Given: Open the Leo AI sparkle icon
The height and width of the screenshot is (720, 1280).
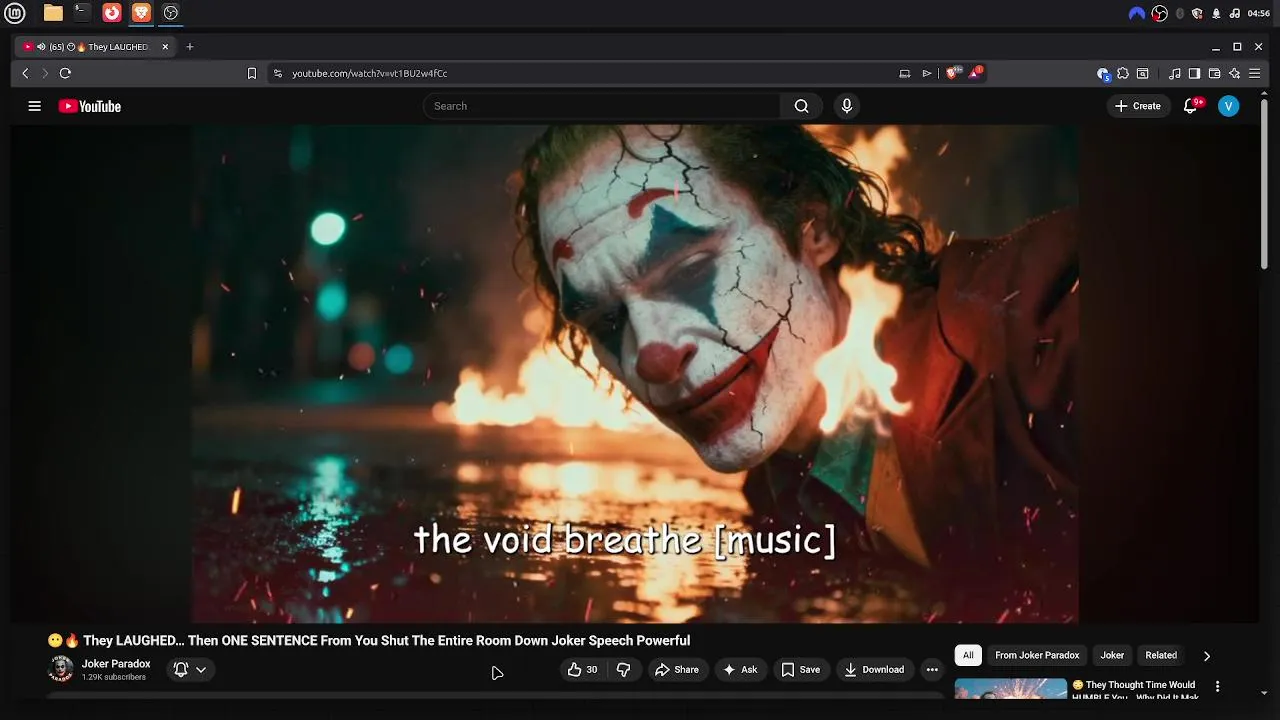Looking at the screenshot, I should pos(1234,73).
